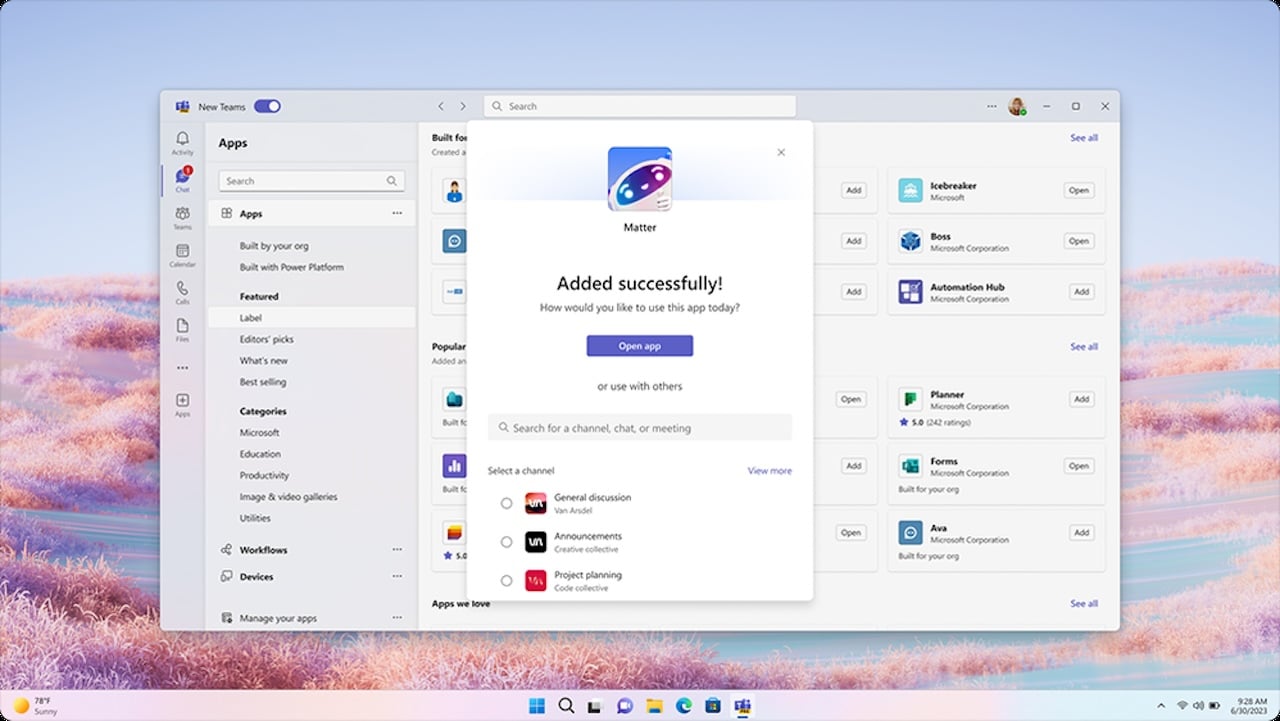The width and height of the screenshot is (1280, 721).
Task: Launch Microsoft Edge from the taskbar
Action: 684,706
